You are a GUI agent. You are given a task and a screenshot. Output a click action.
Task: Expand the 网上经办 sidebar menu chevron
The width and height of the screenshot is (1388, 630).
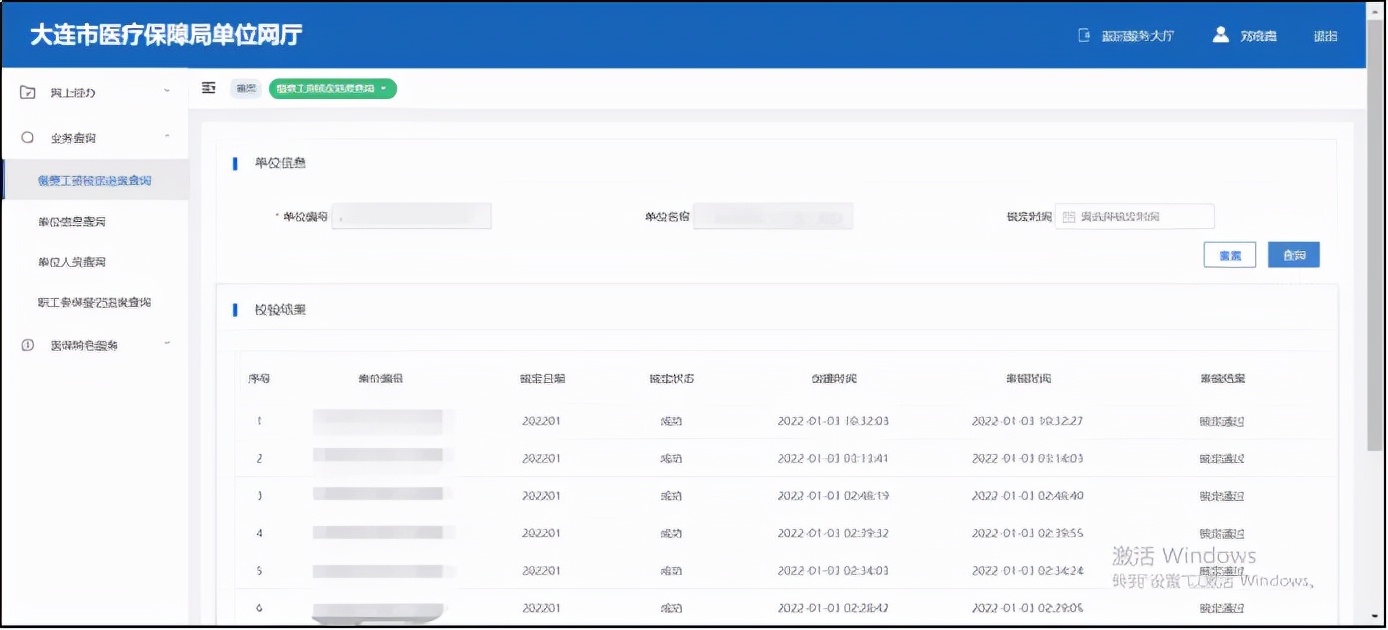[167, 92]
